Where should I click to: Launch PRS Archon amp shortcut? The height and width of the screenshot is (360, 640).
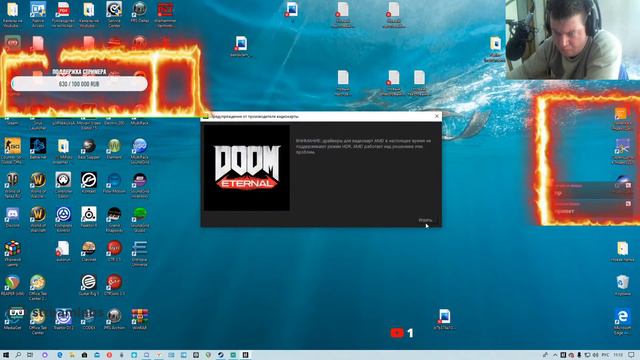click(114, 319)
